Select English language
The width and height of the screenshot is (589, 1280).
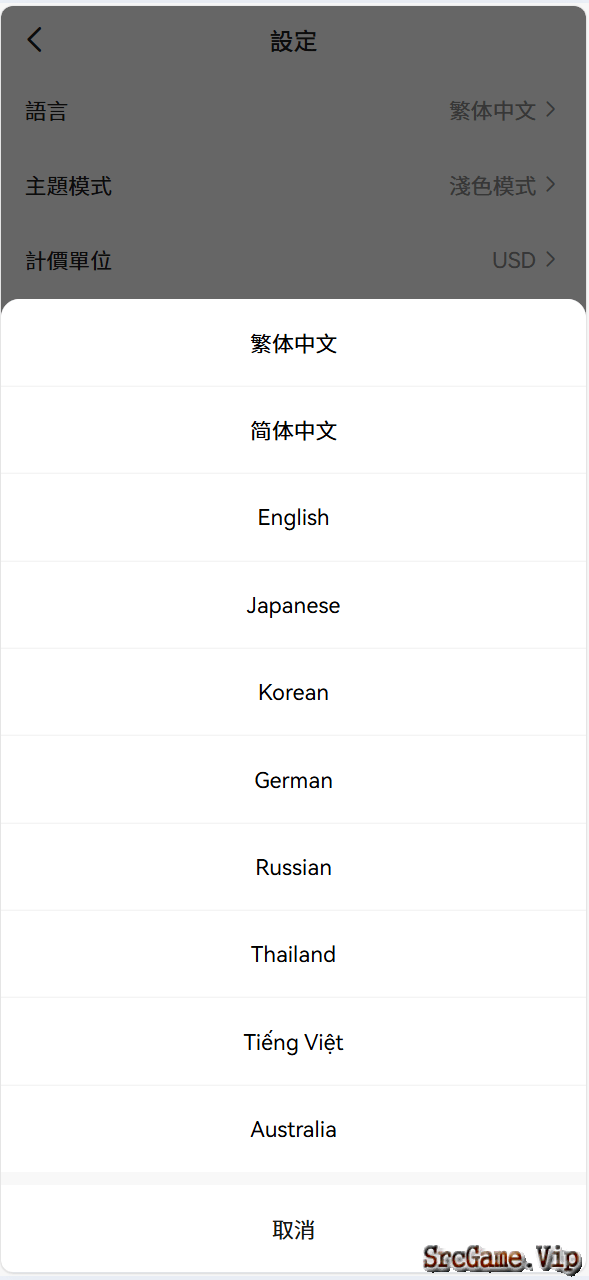(293, 517)
